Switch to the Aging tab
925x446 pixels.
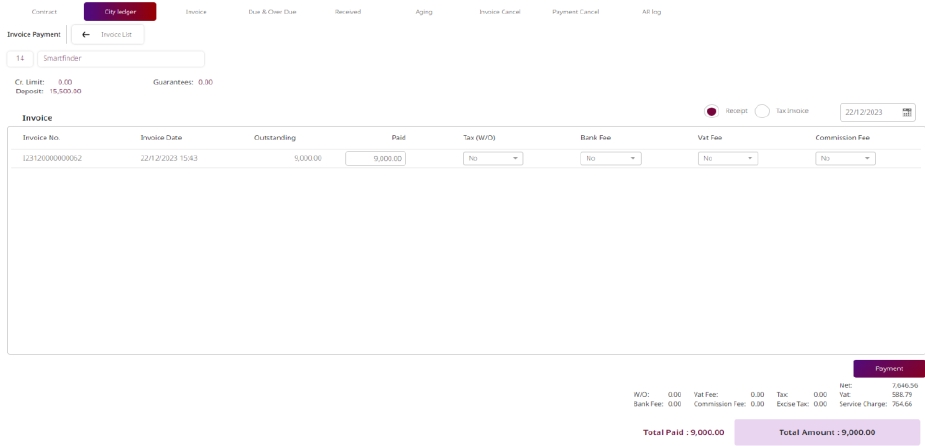424,12
